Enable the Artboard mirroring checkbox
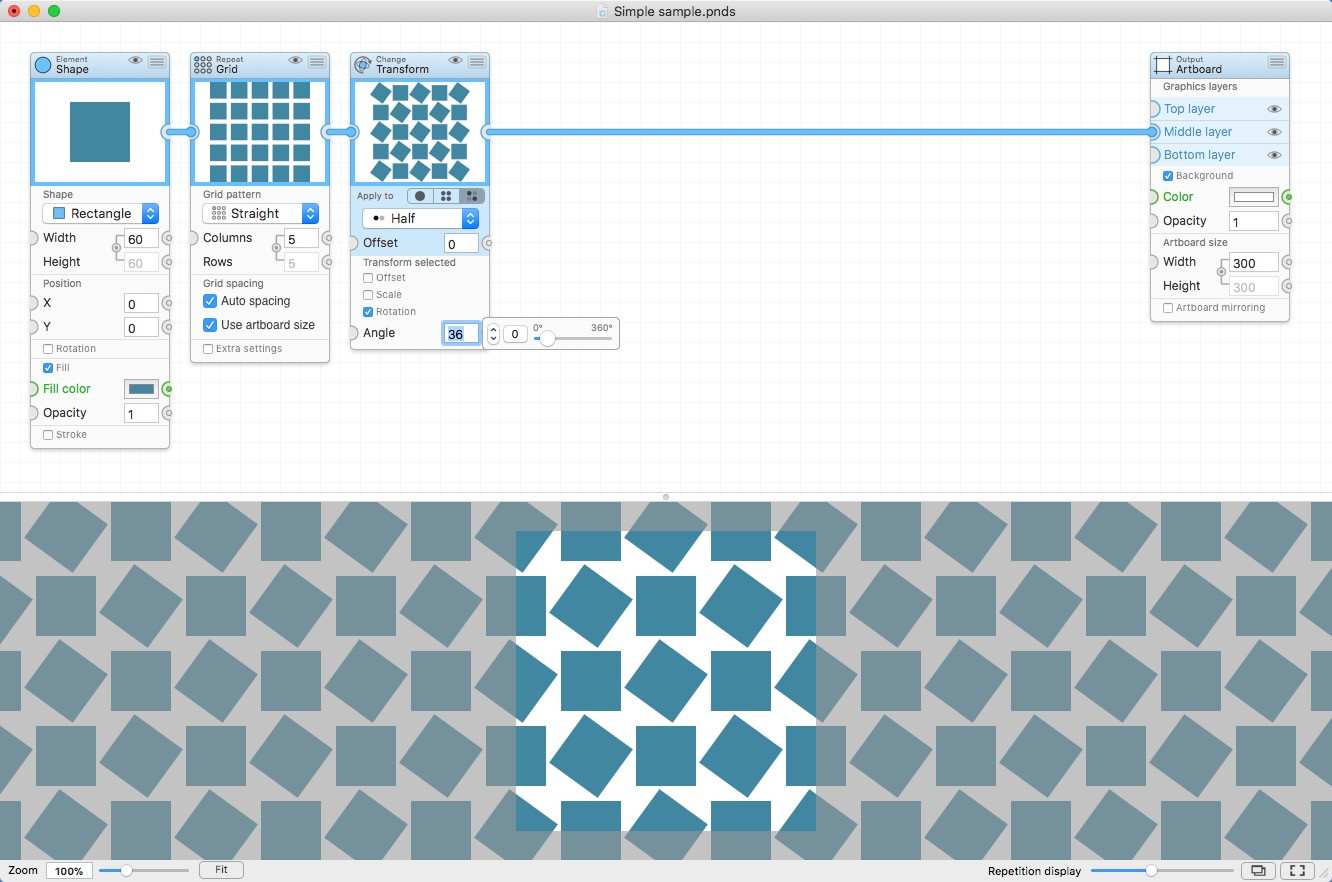The height and width of the screenshot is (882, 1332). (x=1168, y=308)
